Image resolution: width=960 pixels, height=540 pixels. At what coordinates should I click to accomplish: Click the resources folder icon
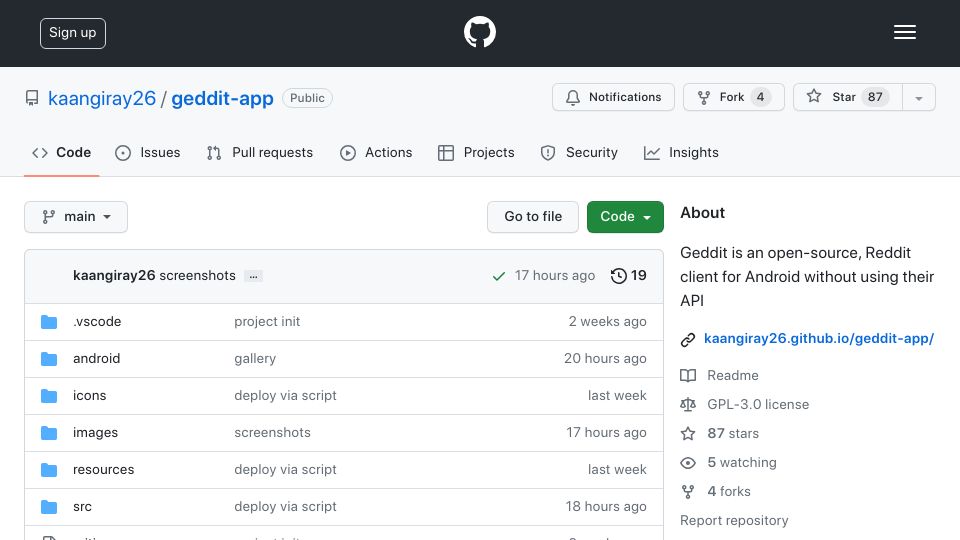click(49, 470)
